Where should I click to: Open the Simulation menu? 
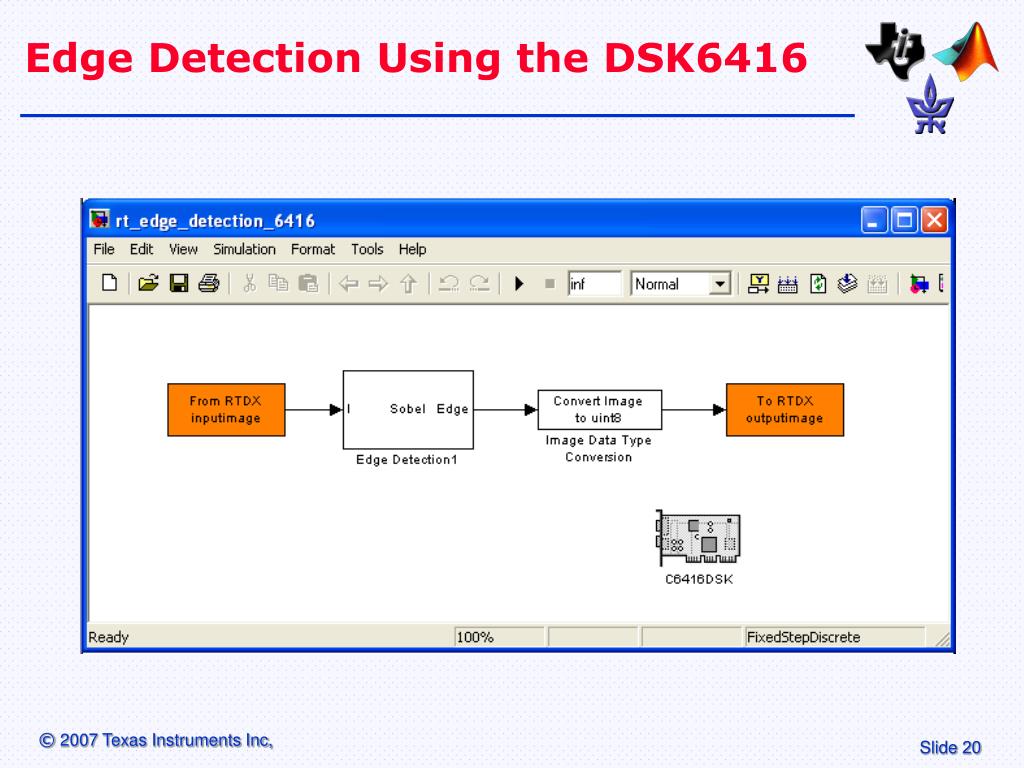(x=244, y=249)
